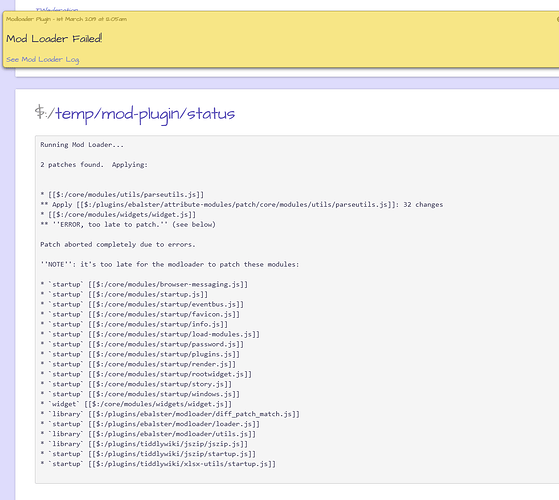The height and width of the screenshot is (500, 559).
Task: Click the ERROR too late to patch line
Action: coord(128,225)
